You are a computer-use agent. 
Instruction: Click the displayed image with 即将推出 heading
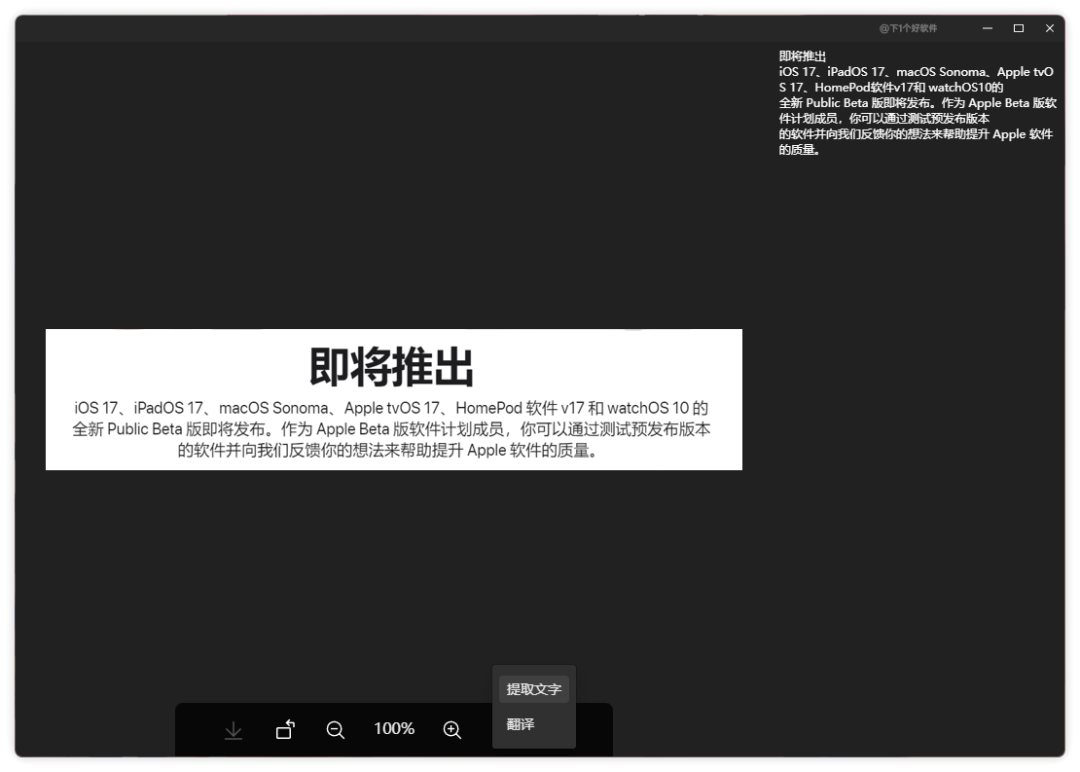tap(394, 399)
